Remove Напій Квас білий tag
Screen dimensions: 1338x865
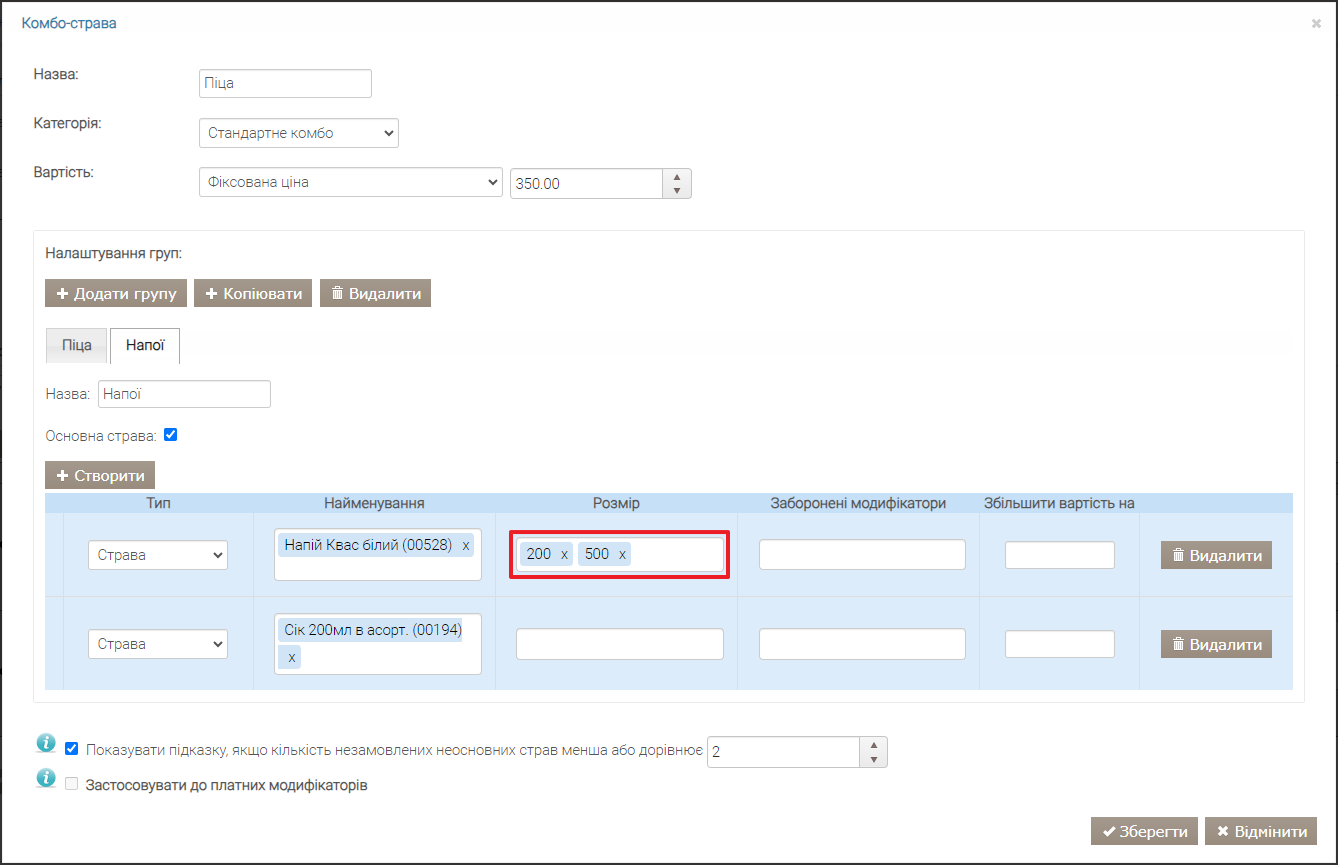pos(465,545)
